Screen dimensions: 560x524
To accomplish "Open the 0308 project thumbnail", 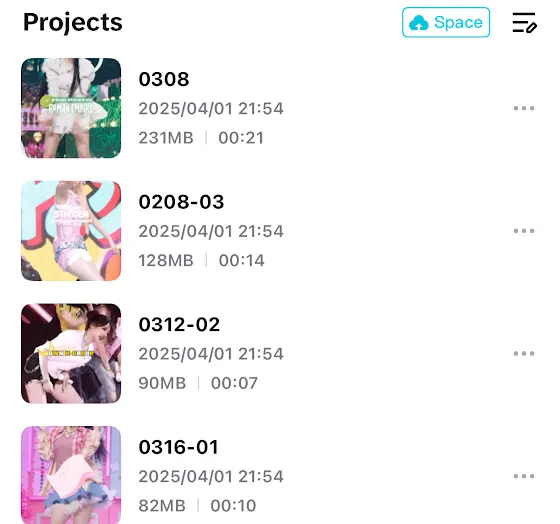I will [x=71, y=108].
